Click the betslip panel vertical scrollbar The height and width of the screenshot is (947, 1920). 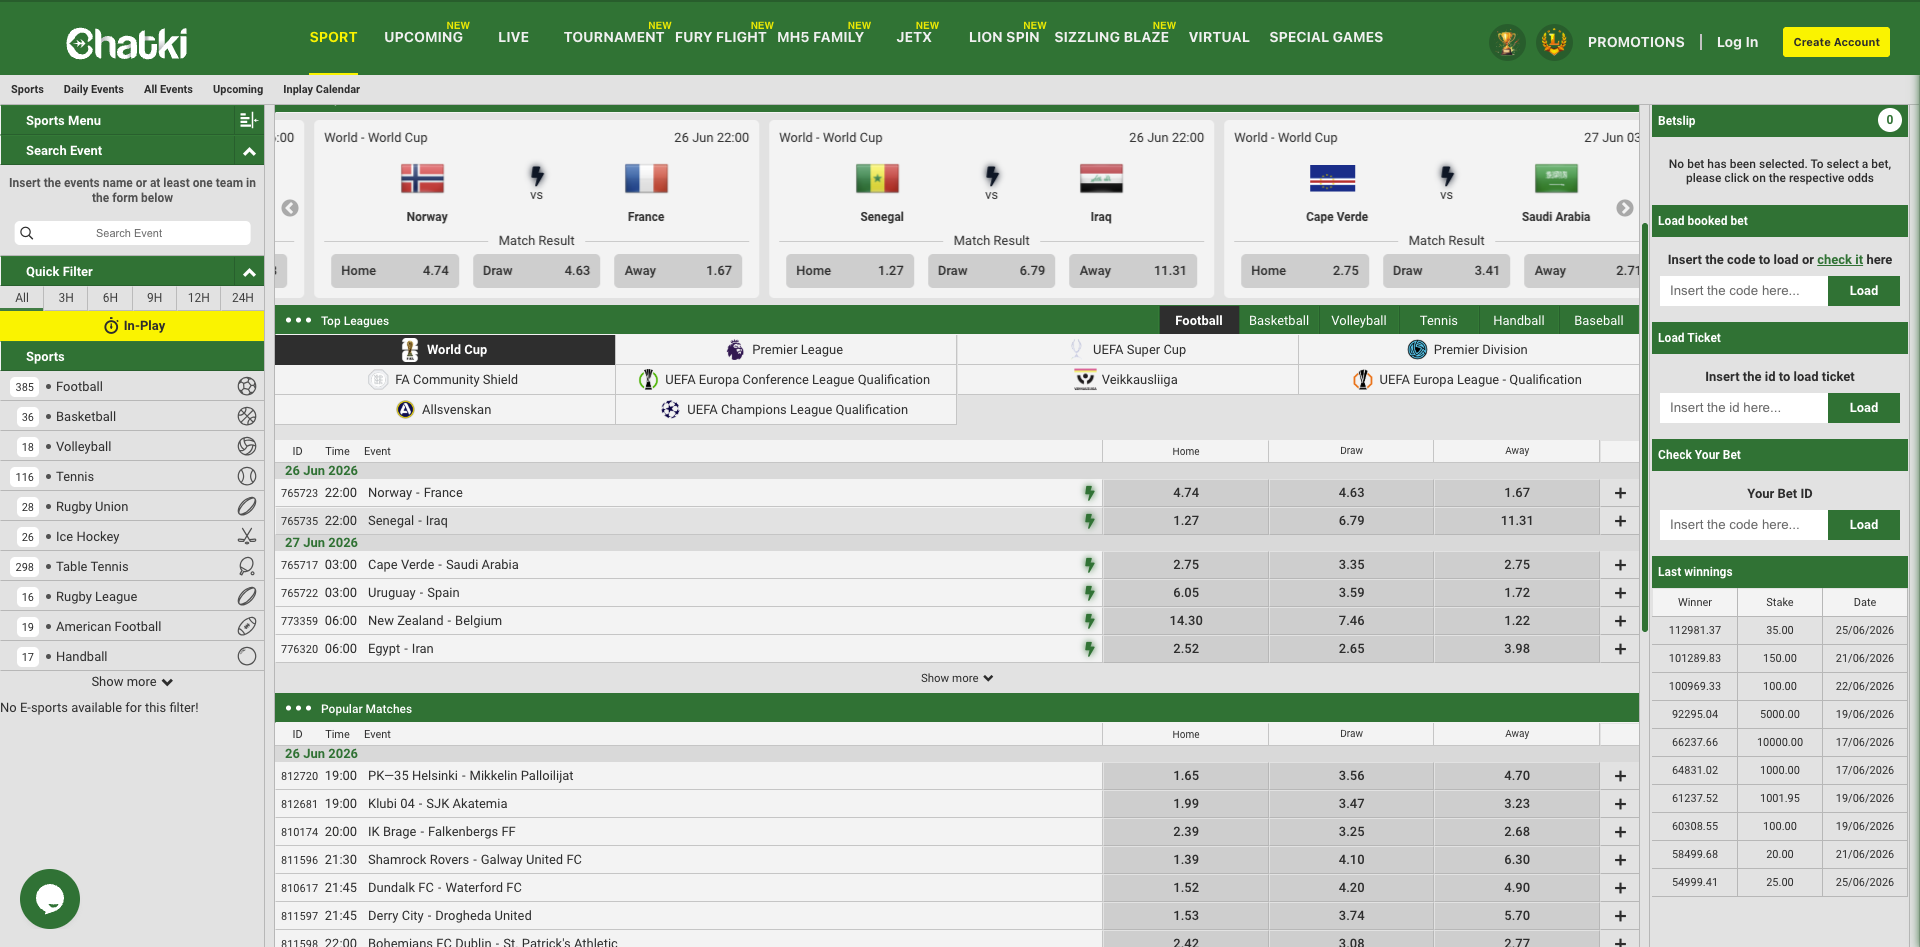(1645, 426)
